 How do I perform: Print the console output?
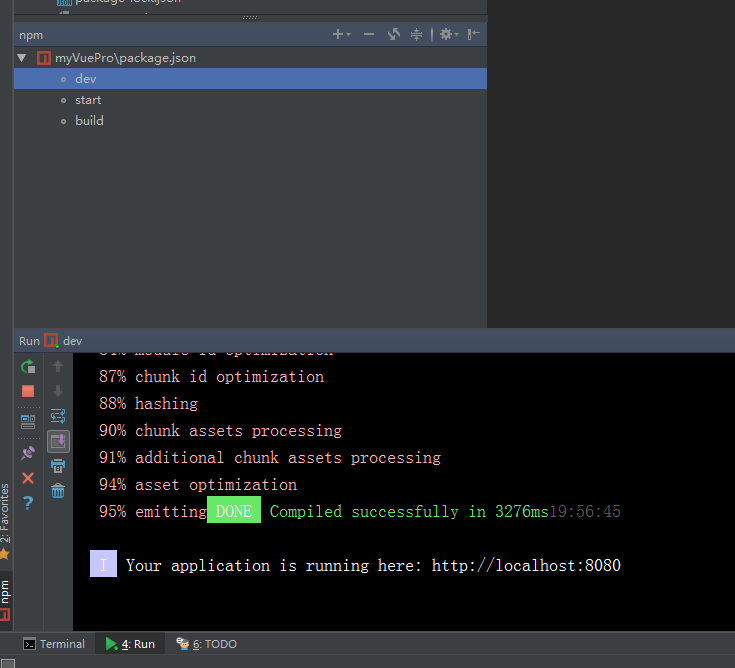click(58, 466)
